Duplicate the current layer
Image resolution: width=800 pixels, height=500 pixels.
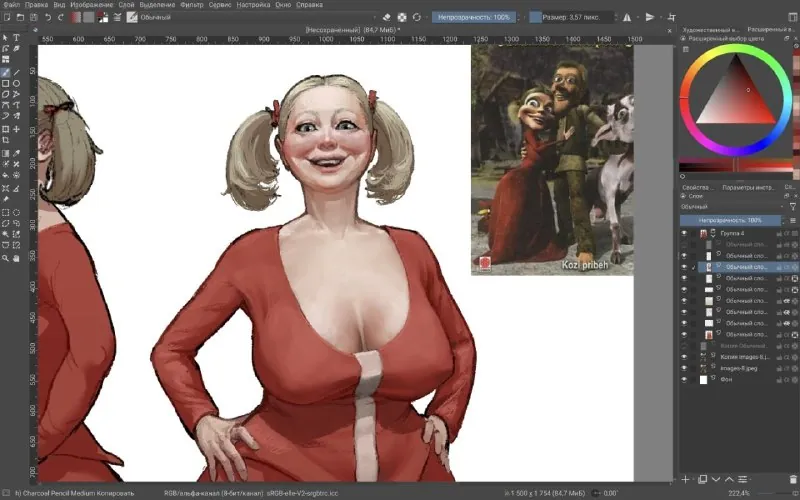tap(703, 479)
